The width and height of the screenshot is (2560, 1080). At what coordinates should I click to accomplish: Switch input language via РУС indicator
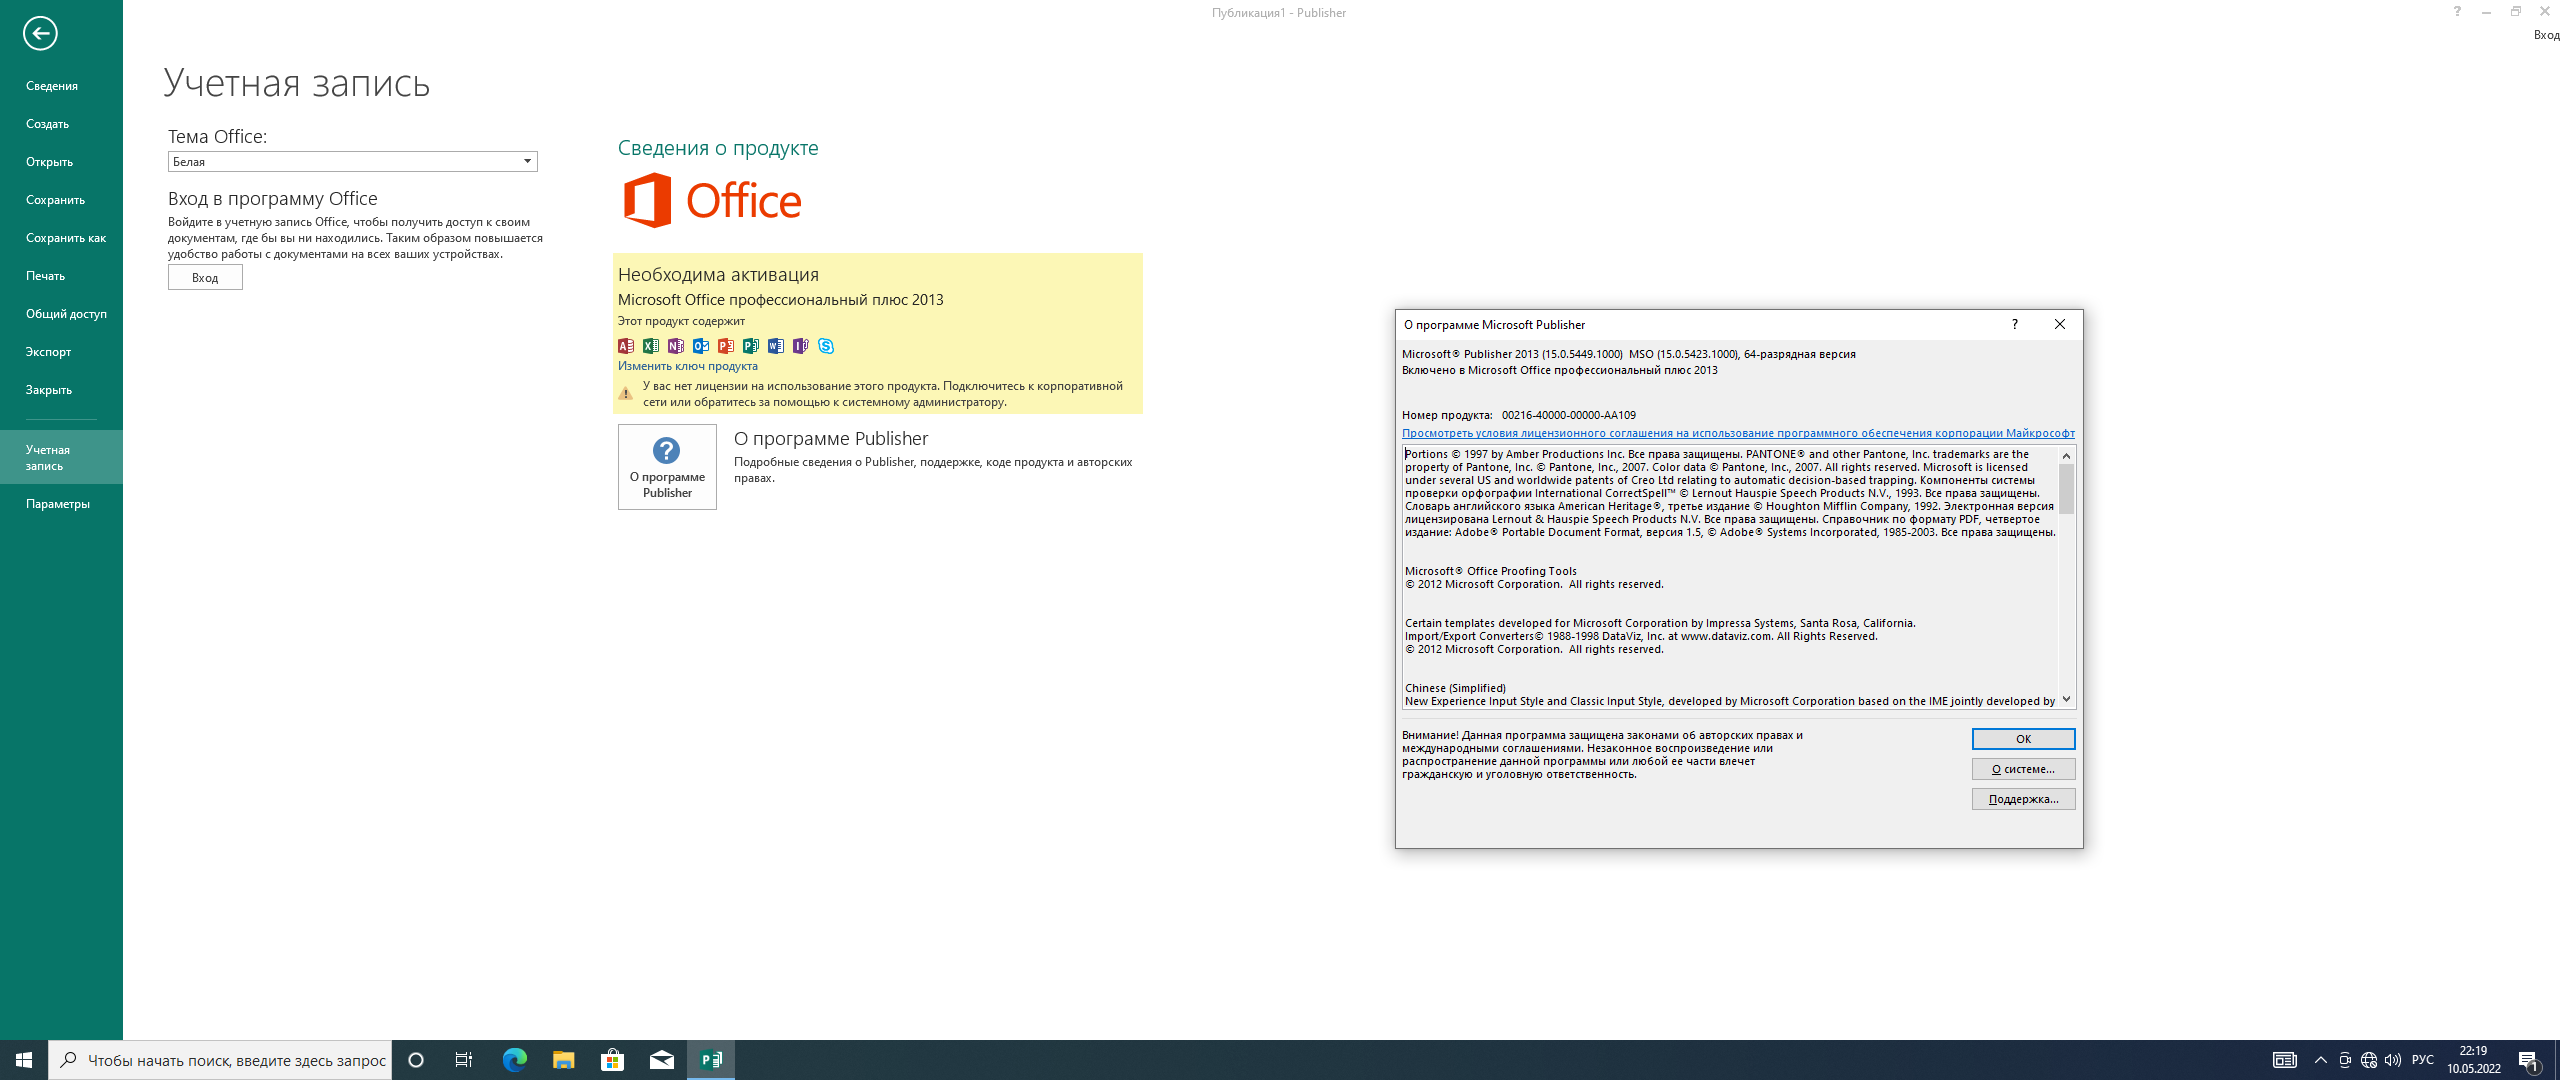(2423, 1060)
